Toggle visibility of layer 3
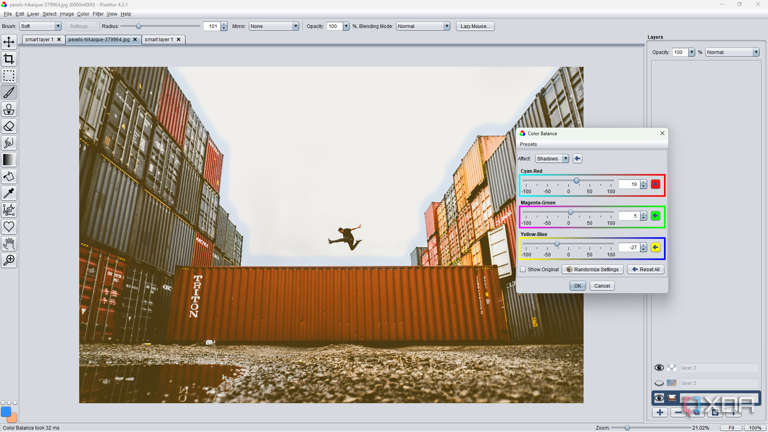 coord(659,368)
